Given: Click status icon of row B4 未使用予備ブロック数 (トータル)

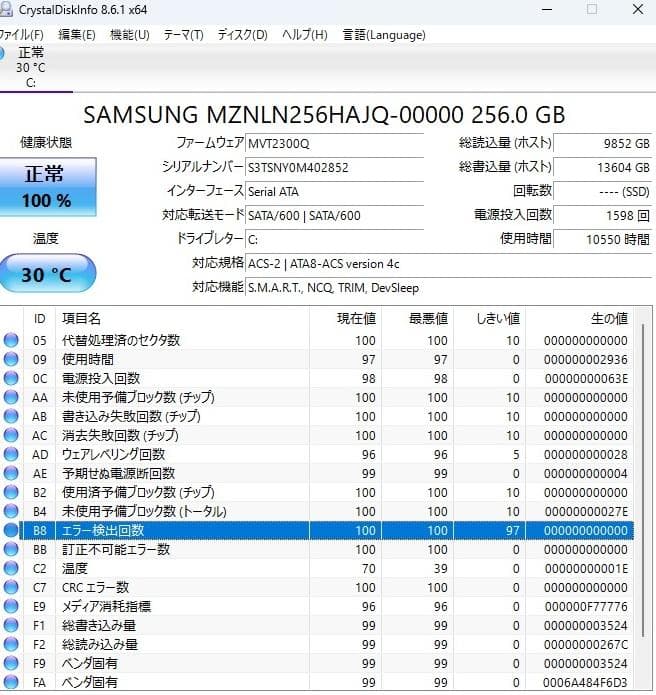Looking at the screenshot, I should [11, 511].
